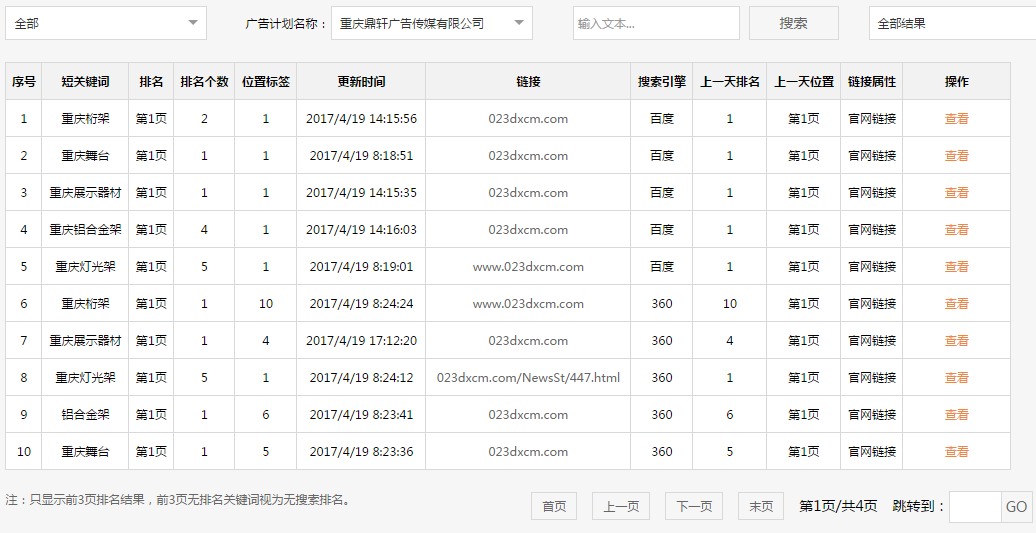Click 查看 for row 1 重庆桁架
1036x533 pixels.
click(956, 119)
